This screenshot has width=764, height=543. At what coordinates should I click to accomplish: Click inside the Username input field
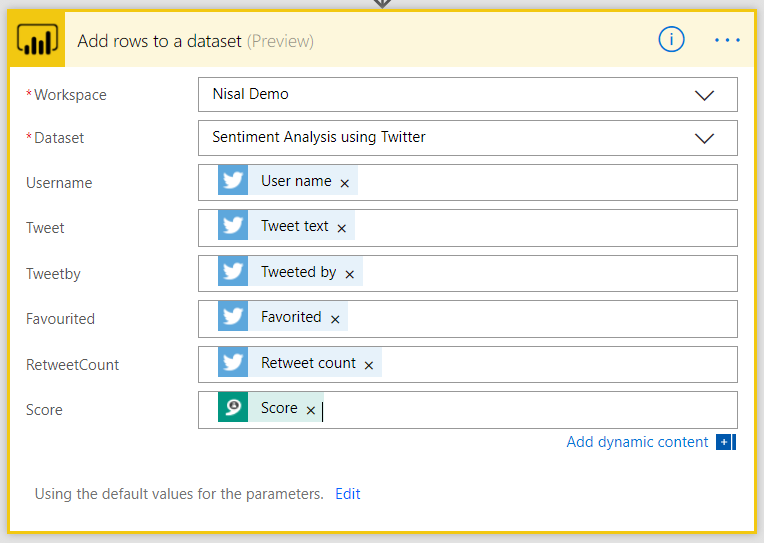[468, 182]
